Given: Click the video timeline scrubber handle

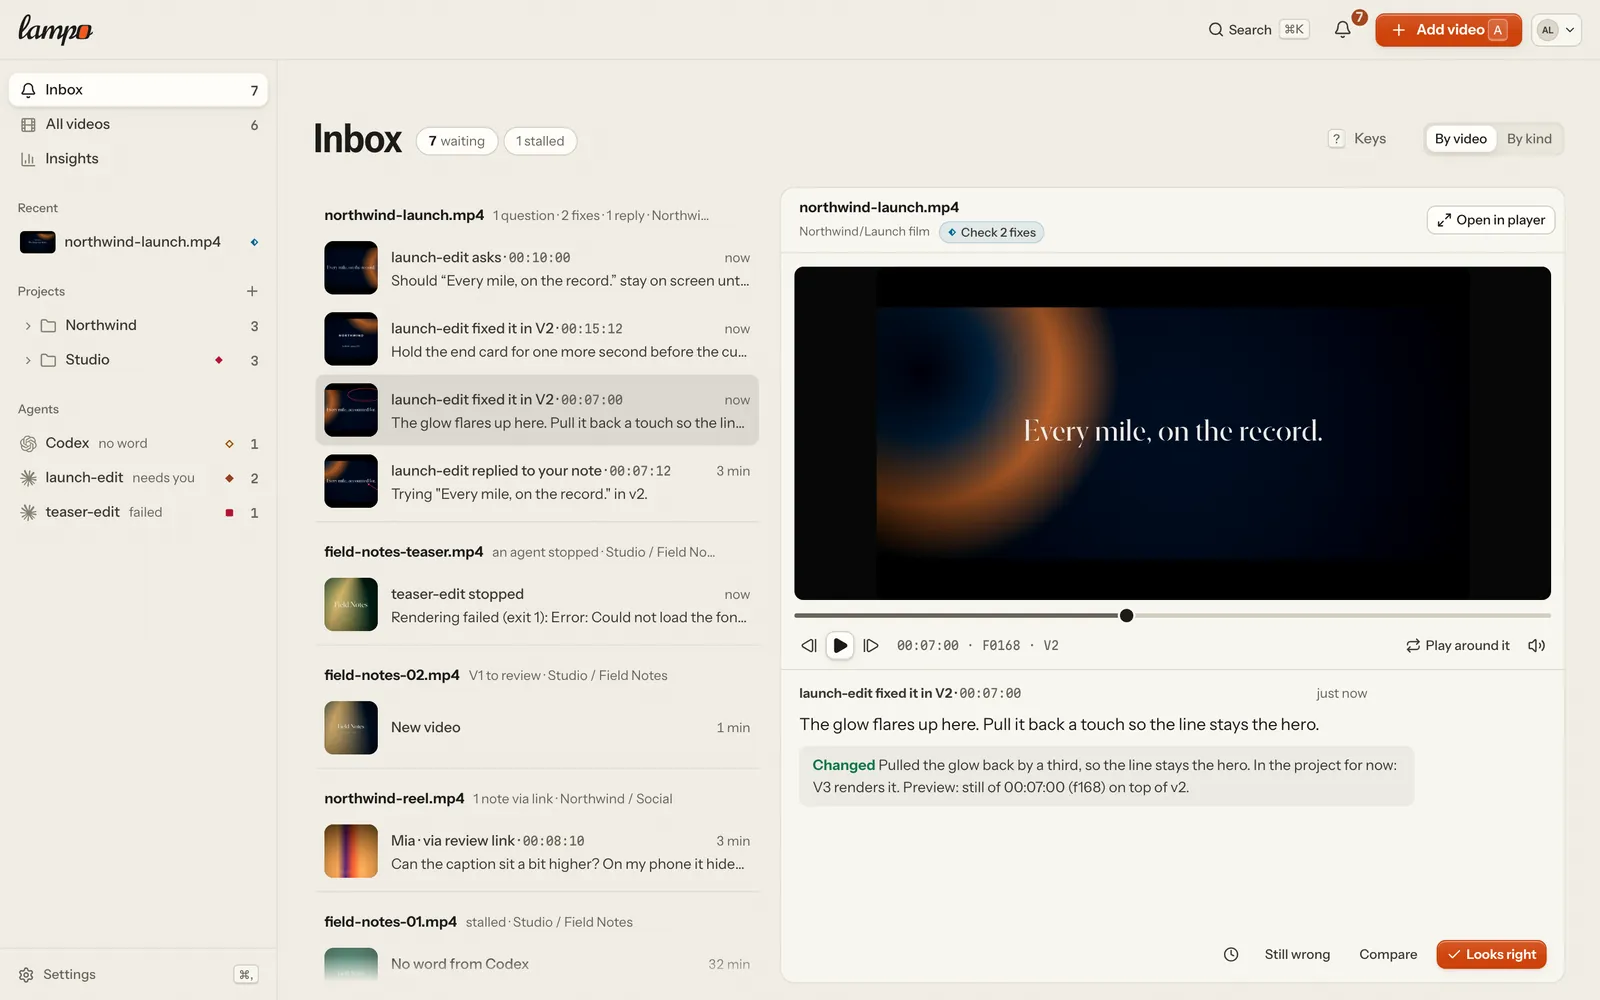Looking at the screenshot, I should (x=1127, y=616).
